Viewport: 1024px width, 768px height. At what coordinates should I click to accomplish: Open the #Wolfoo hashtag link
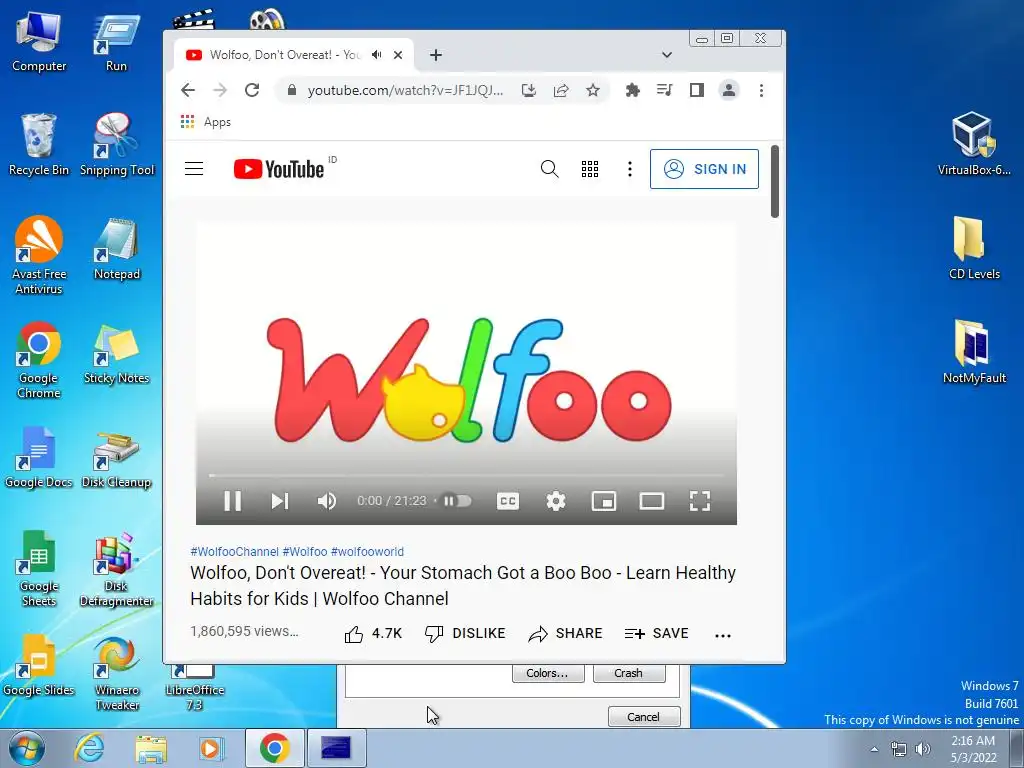304,552
